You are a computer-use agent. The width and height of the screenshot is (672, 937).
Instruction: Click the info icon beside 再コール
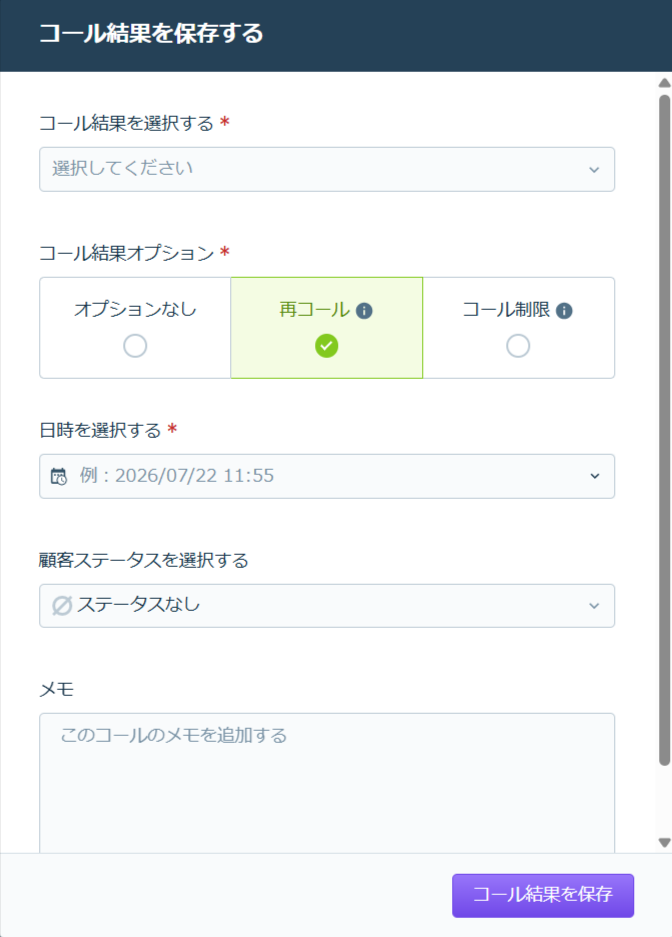(x=364, y=311)
